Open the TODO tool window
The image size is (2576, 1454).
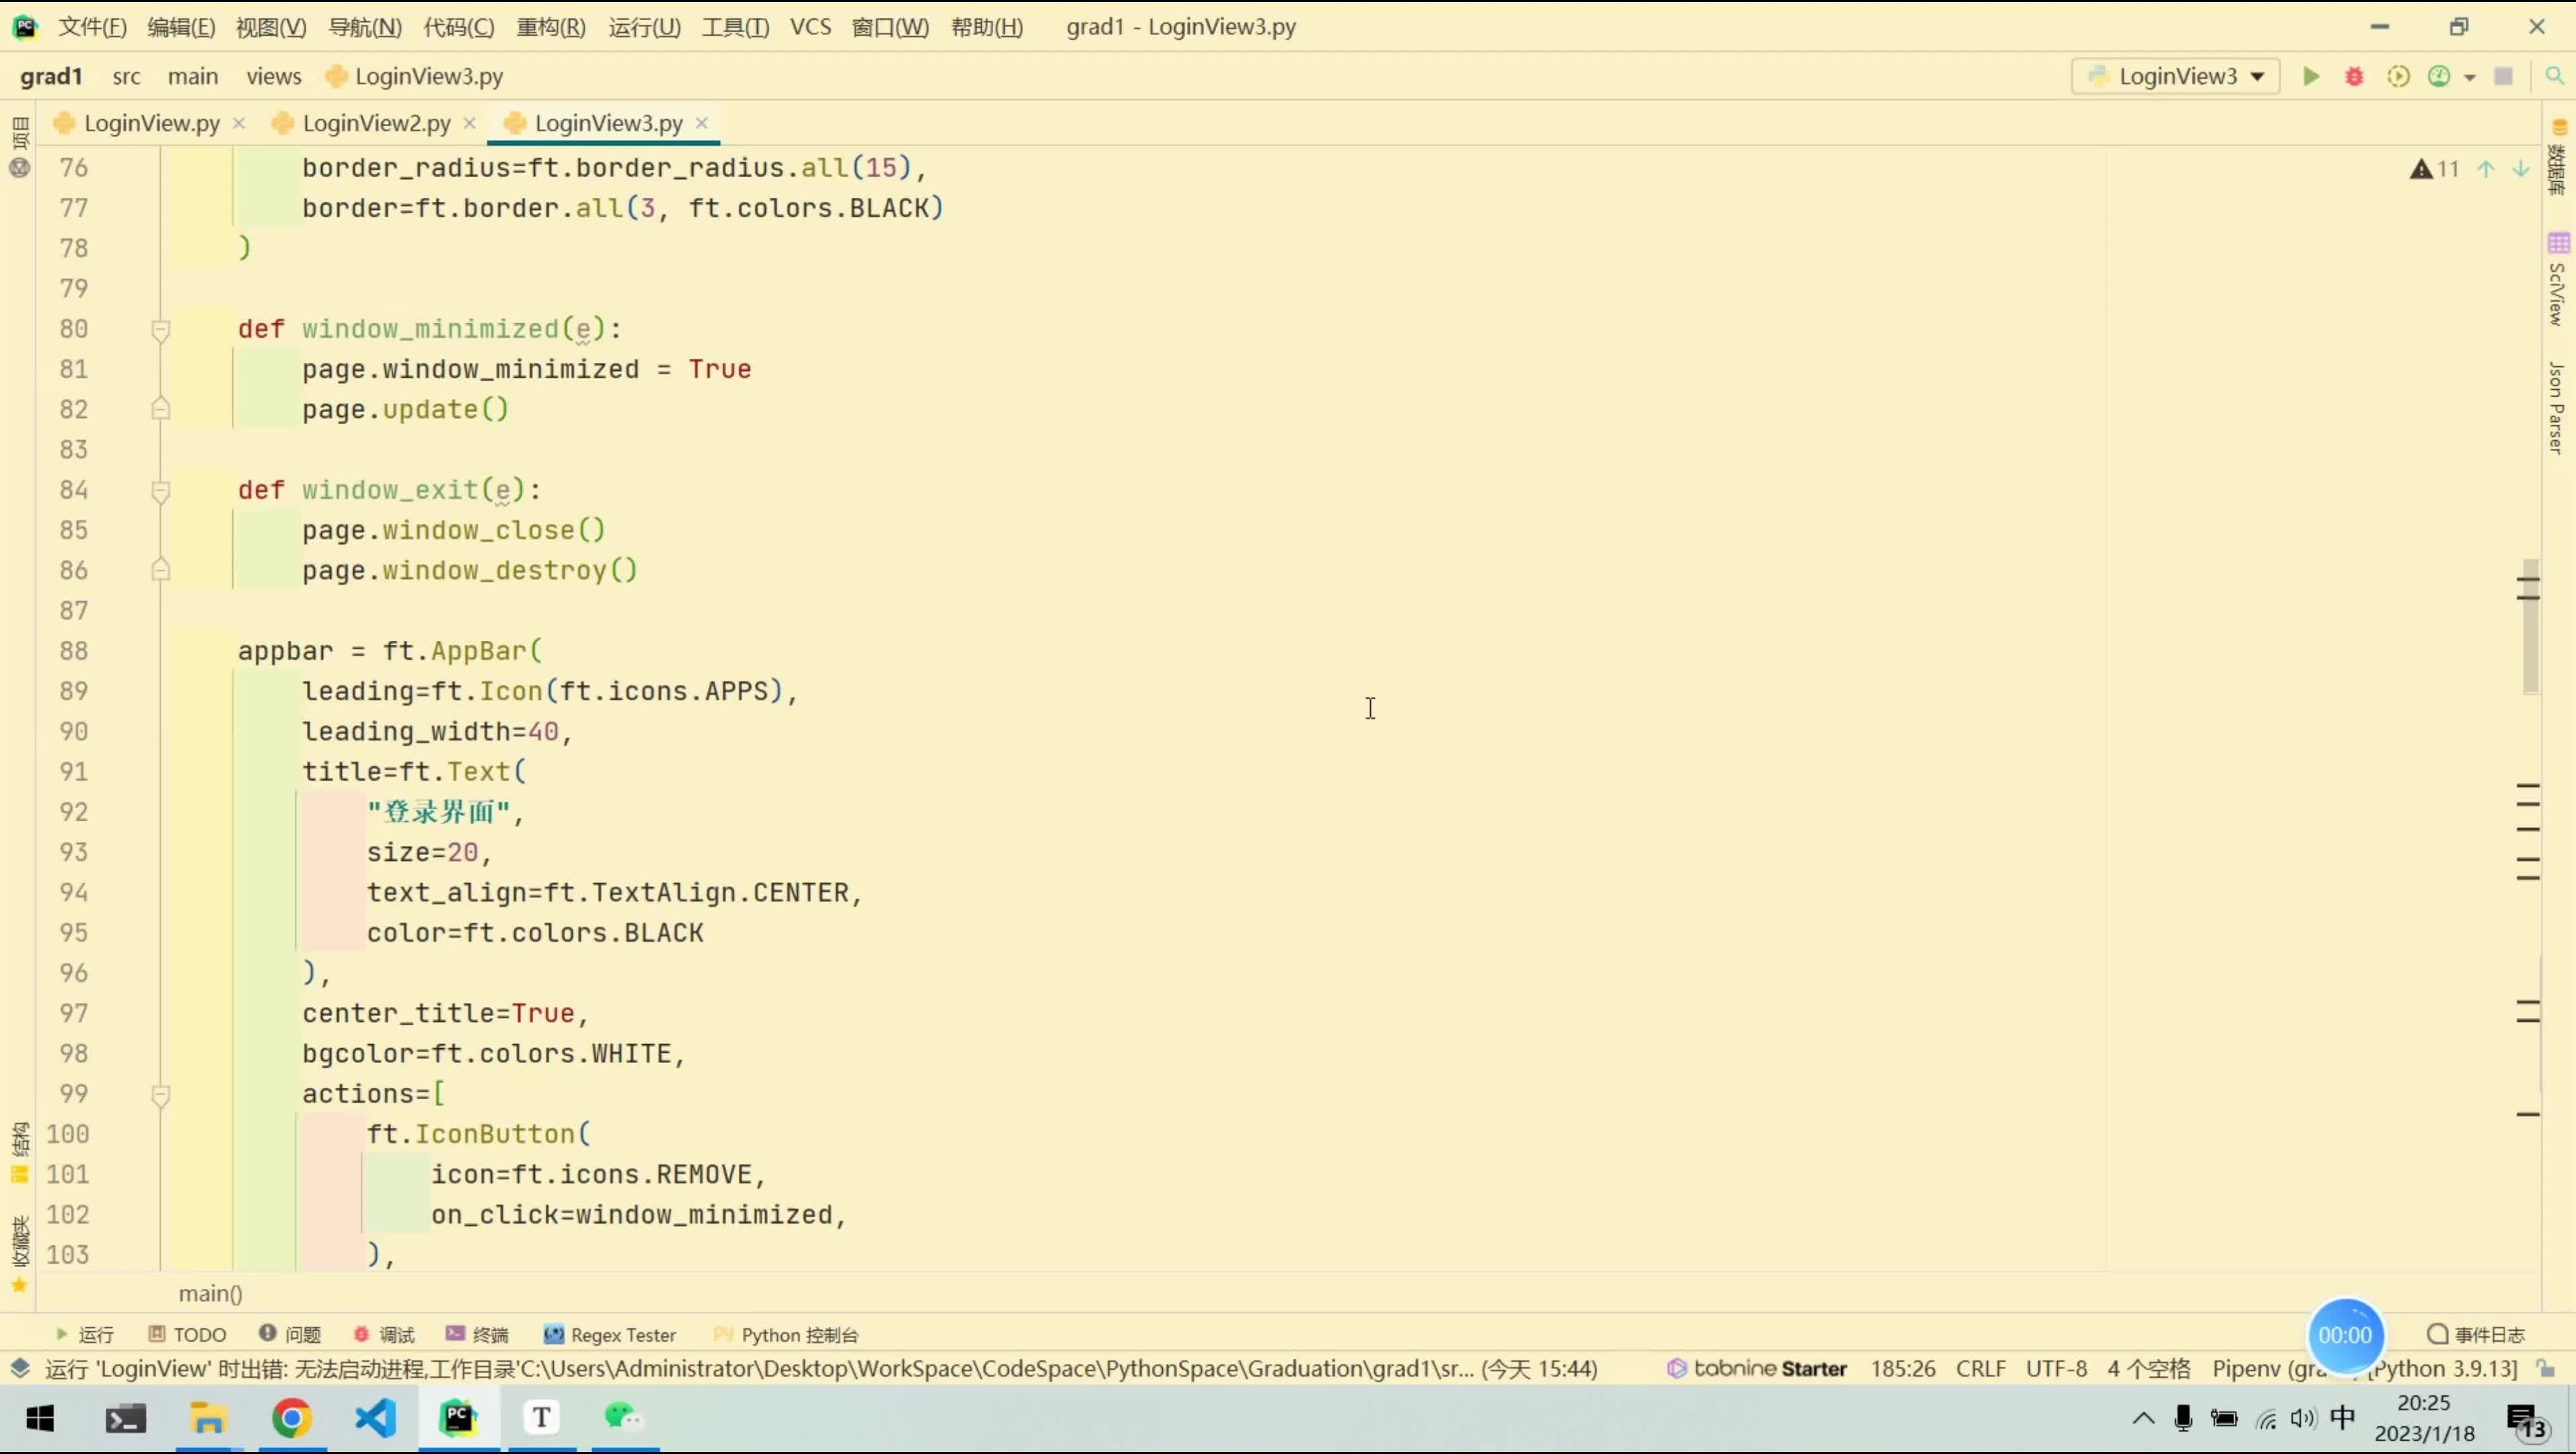click(x=187, y=1334)
